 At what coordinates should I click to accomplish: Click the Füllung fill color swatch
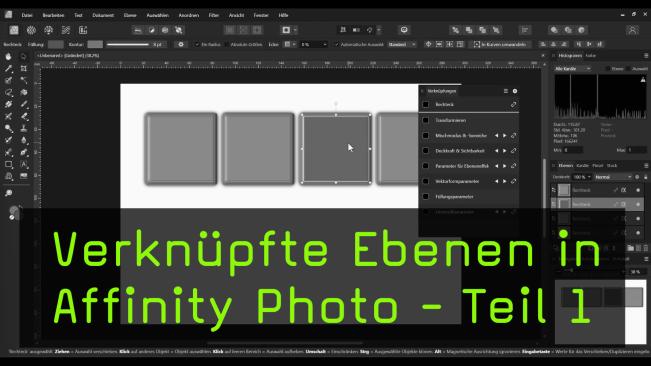coord(56,44)
